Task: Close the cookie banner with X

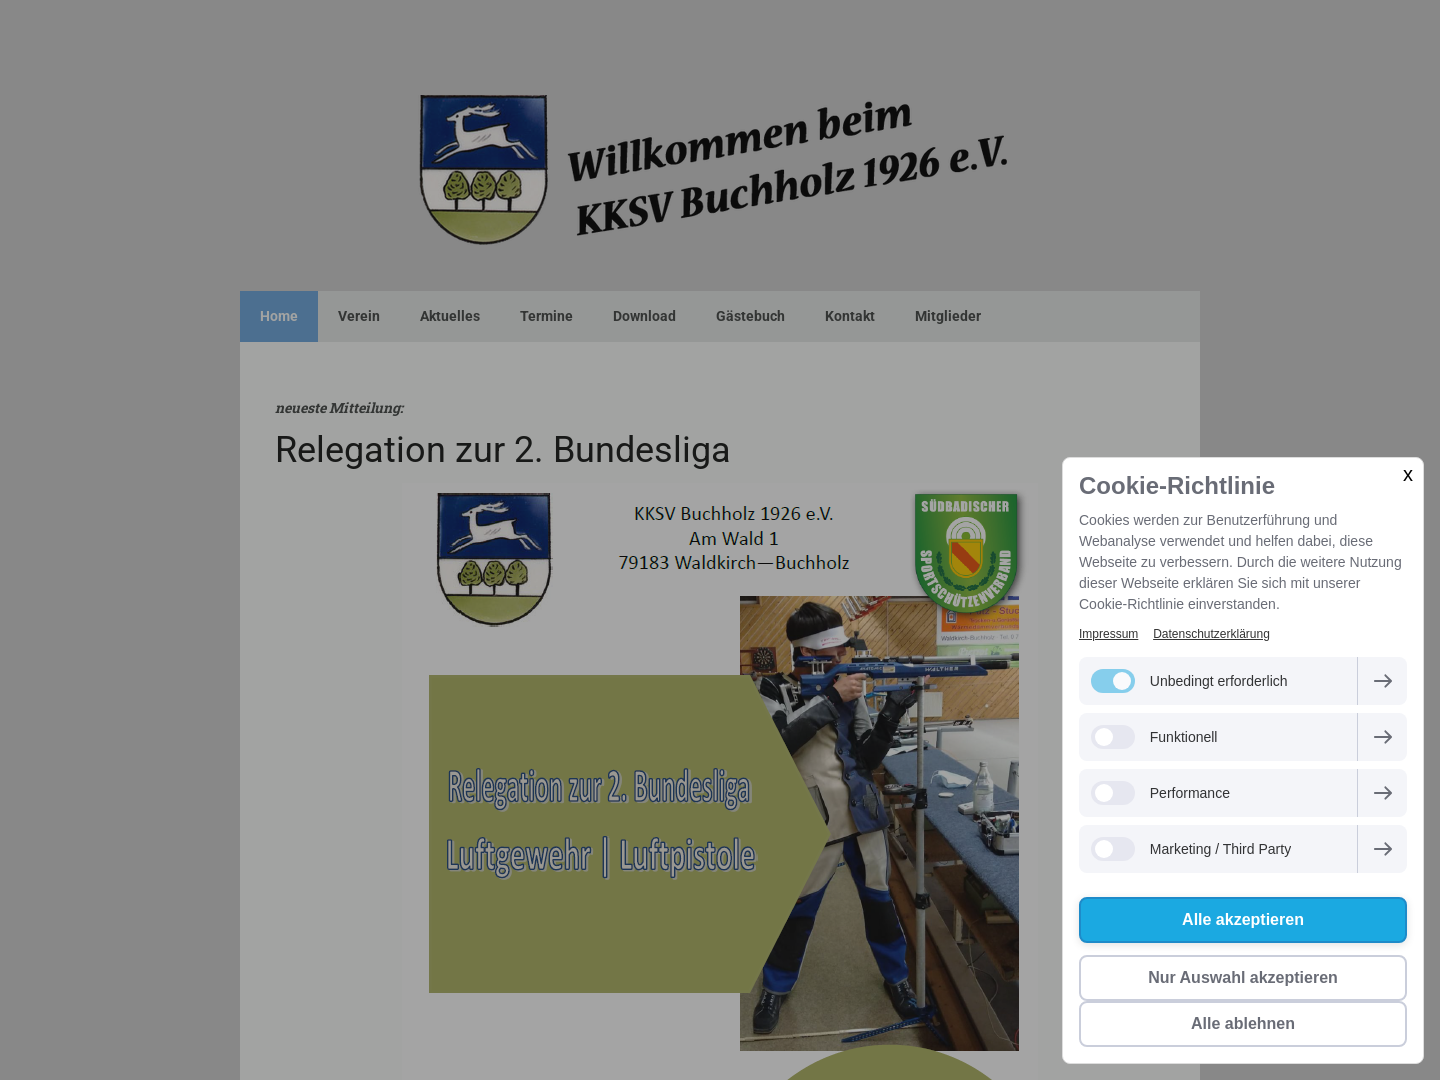Action: pyautogui.click(x=1407, y=476)
